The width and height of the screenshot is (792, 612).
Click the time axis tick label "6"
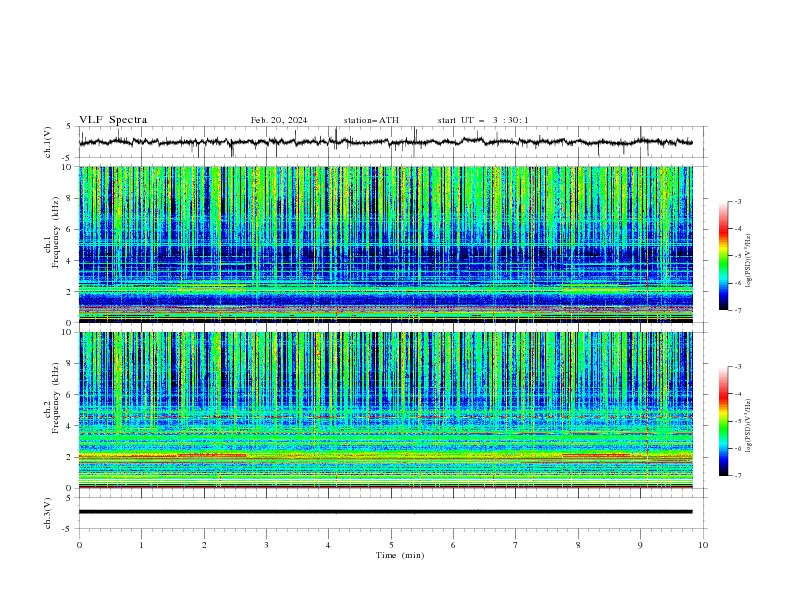pos(453,545)
